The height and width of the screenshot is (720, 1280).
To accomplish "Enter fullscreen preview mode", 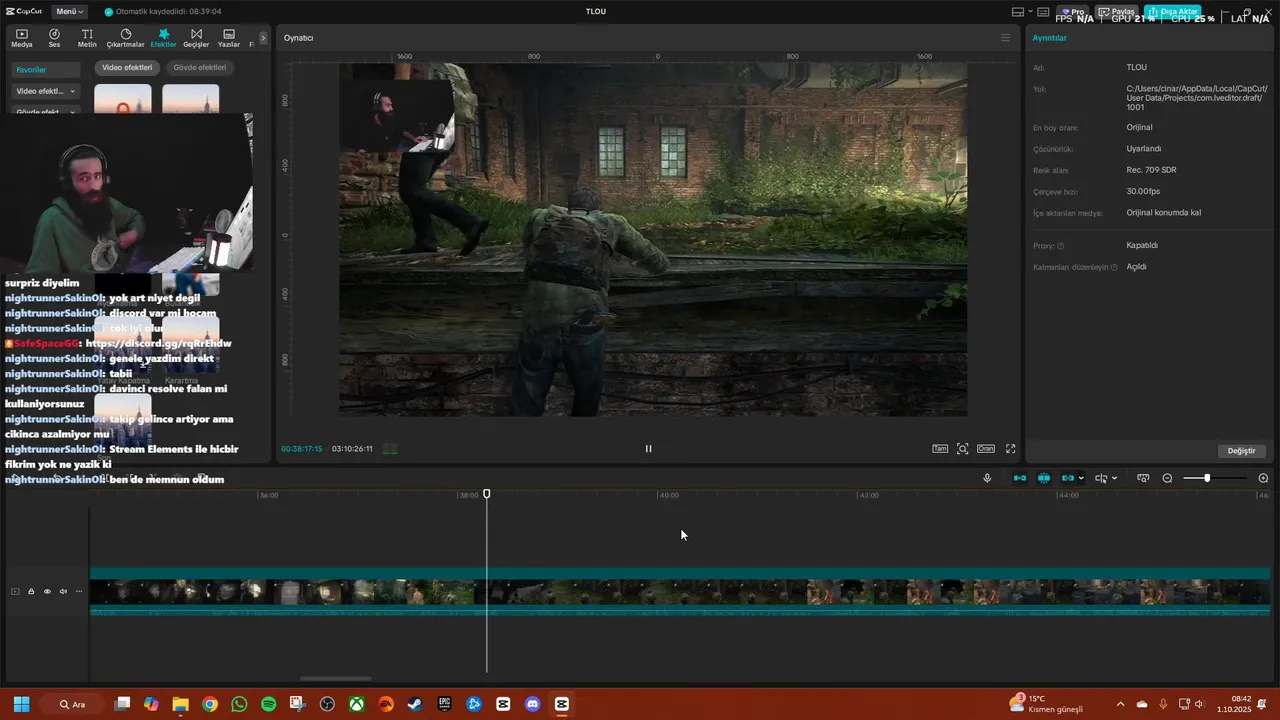I will click(x=1010, y=449).
